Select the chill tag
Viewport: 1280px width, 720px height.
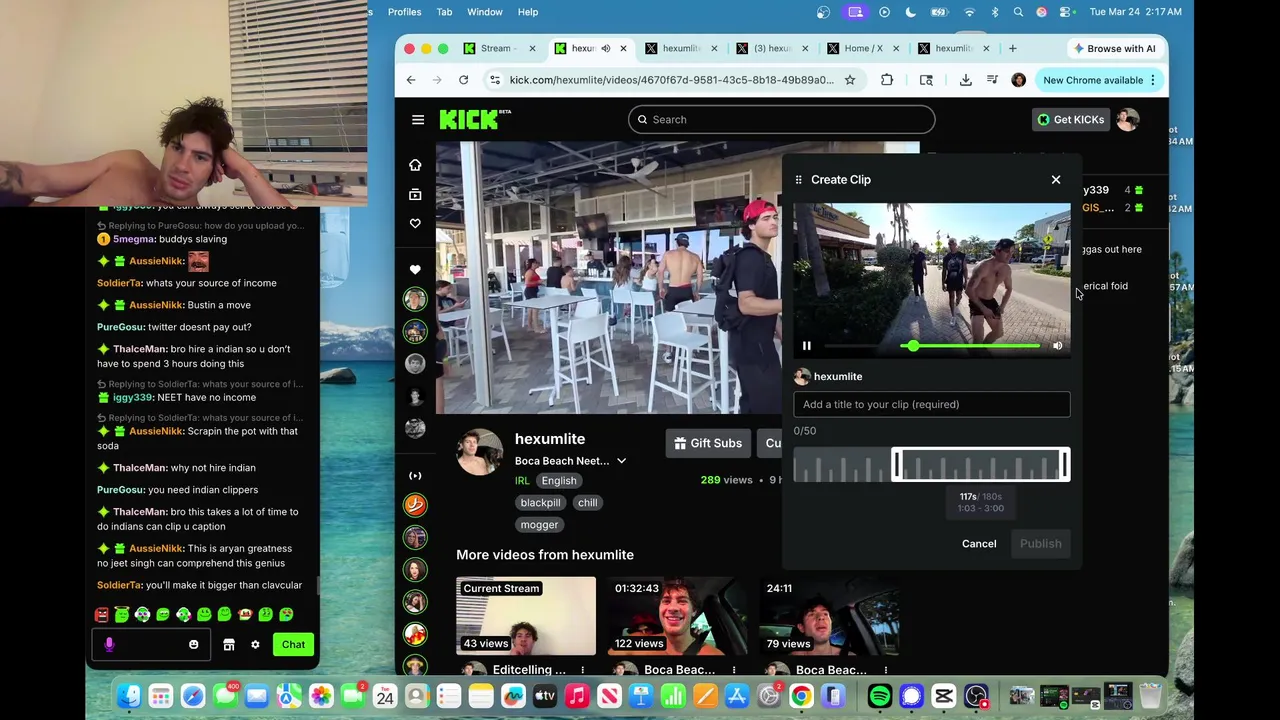(587, 503)
